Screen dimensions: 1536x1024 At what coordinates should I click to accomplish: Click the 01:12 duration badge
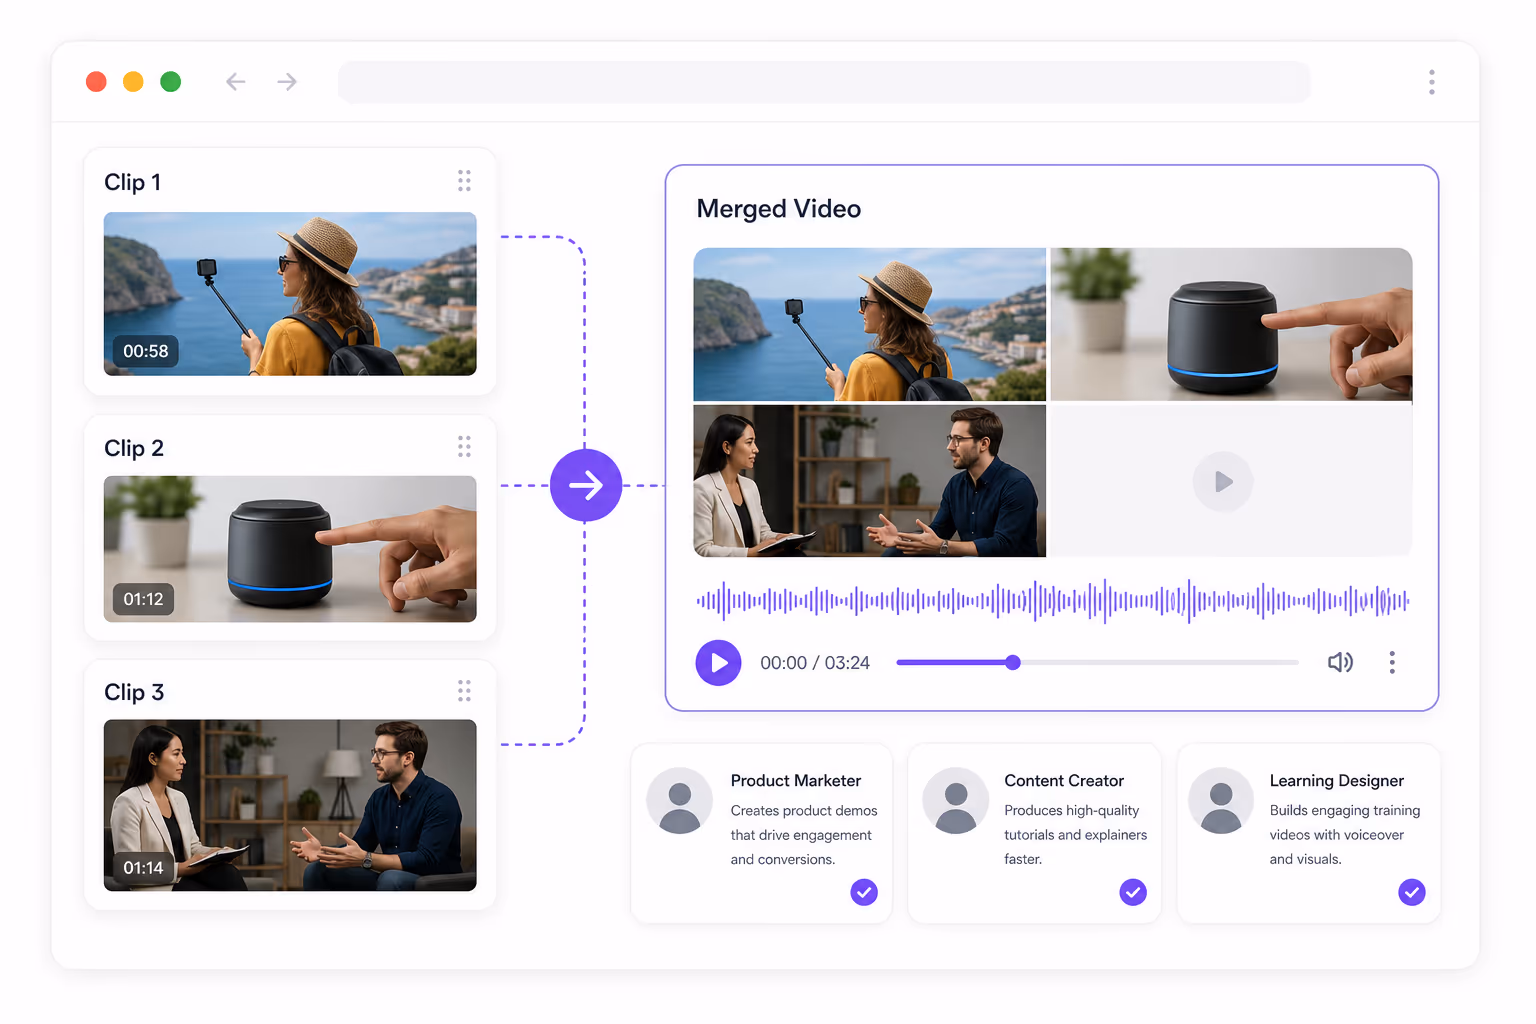pyautogui.click(x=143, y=599)
